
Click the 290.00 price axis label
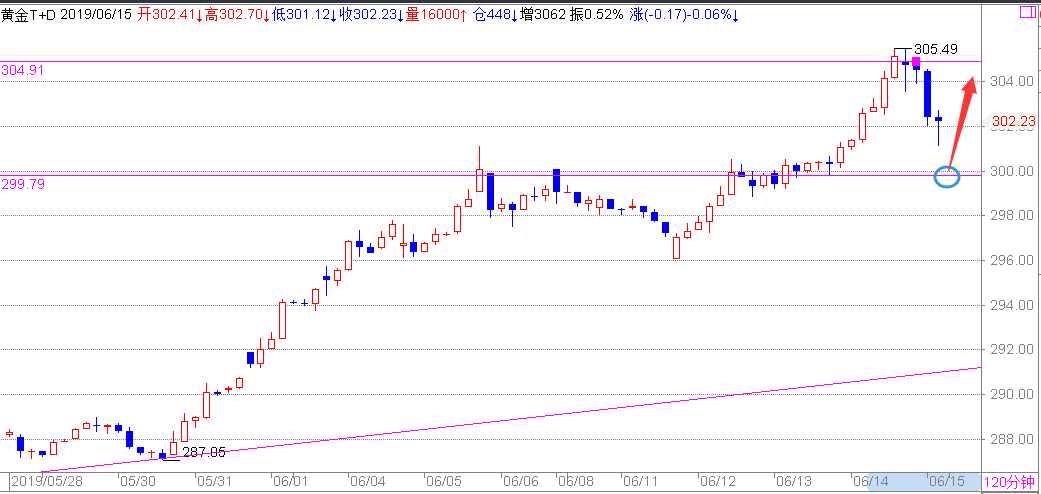(1012, 394)
